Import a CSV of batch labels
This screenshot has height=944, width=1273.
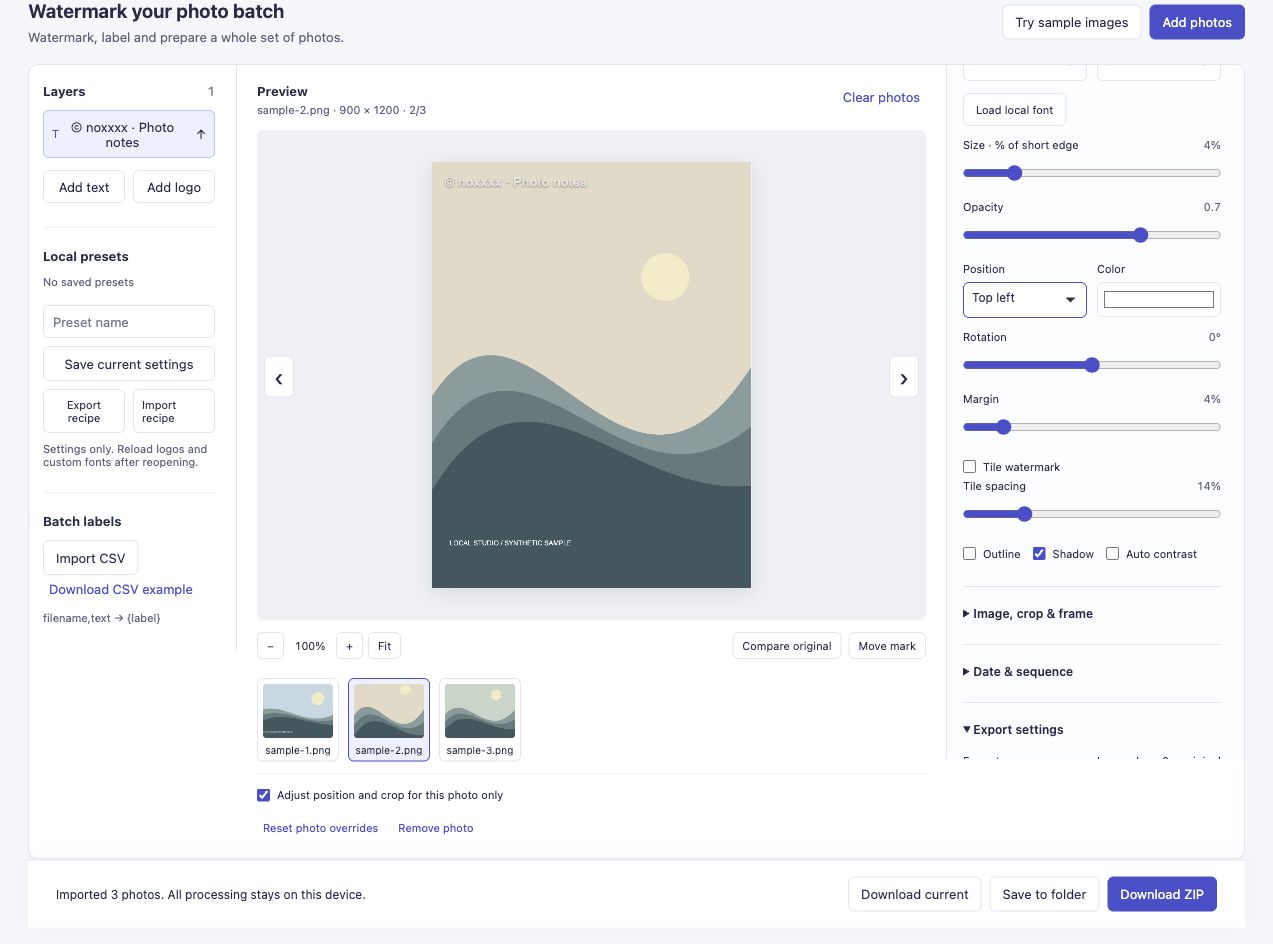[x=91, y=558]
